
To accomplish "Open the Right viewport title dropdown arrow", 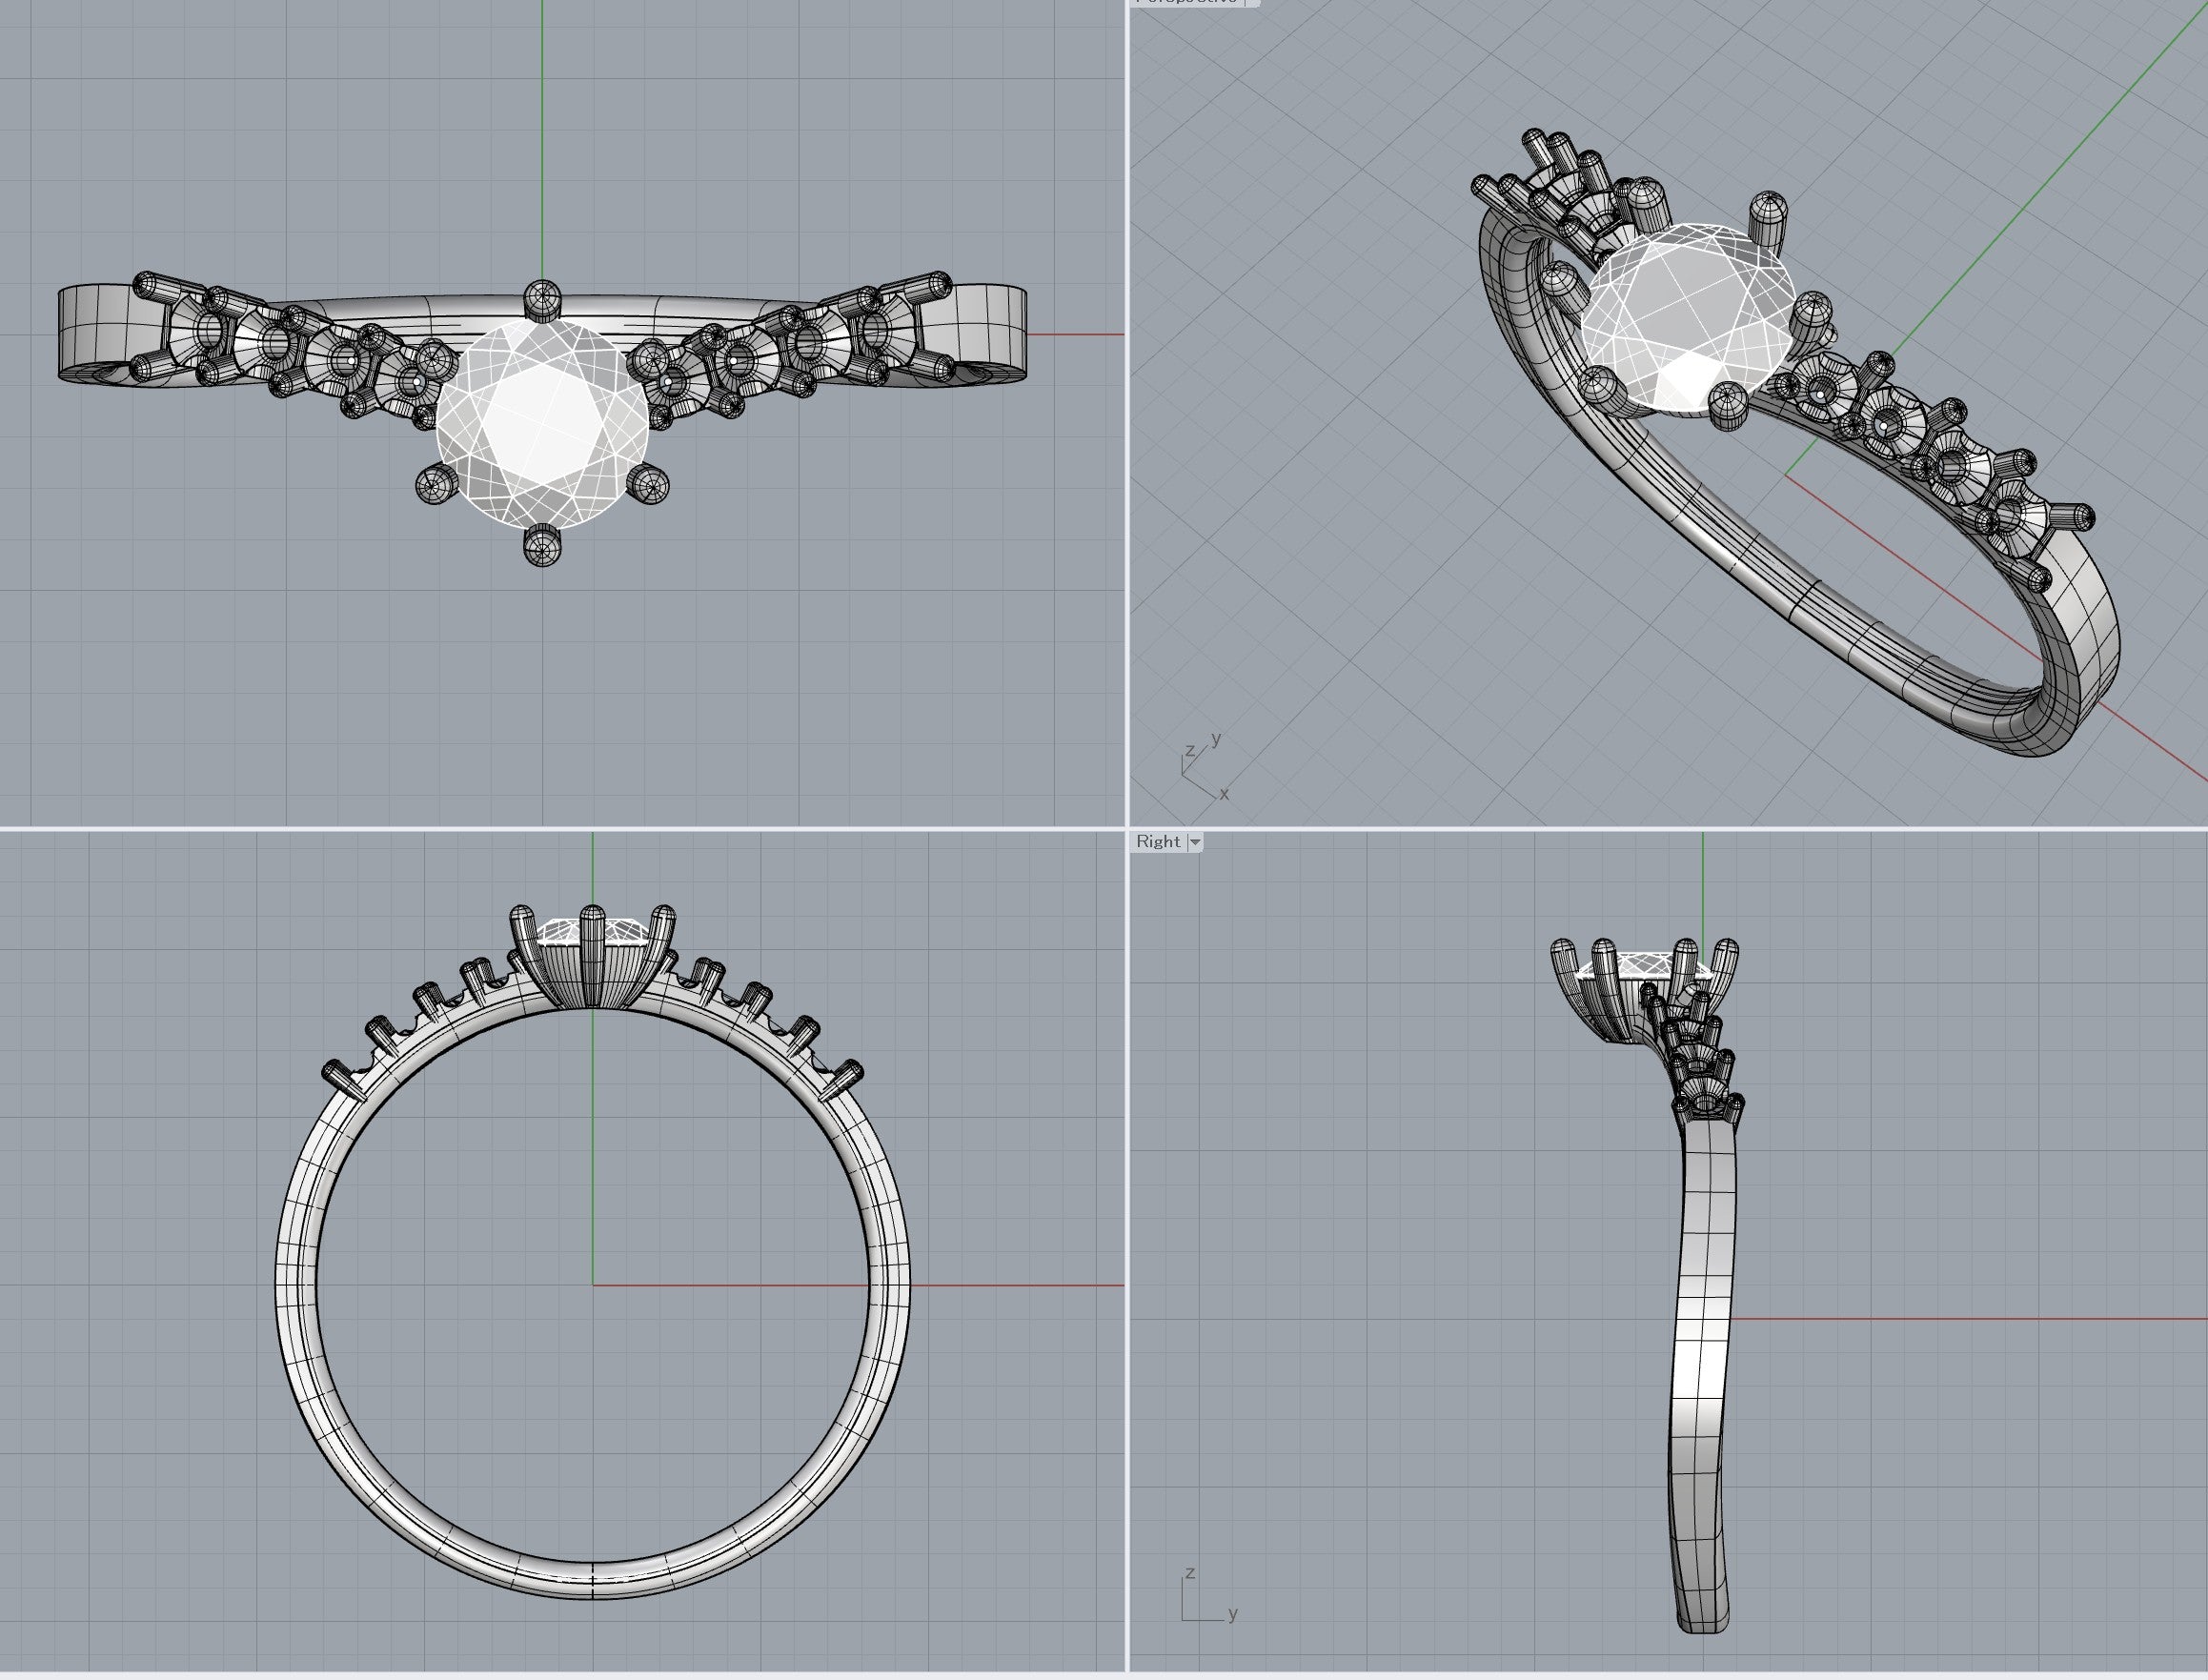I will coord(1194,842).
